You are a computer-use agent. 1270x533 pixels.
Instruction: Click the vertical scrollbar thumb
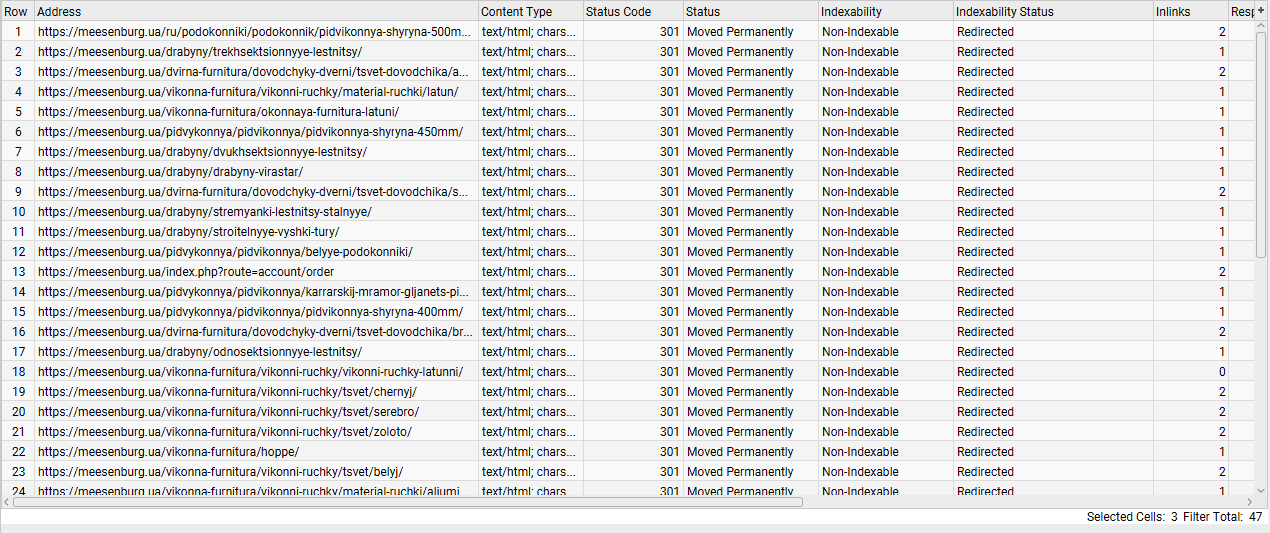tap(1261, 145)
